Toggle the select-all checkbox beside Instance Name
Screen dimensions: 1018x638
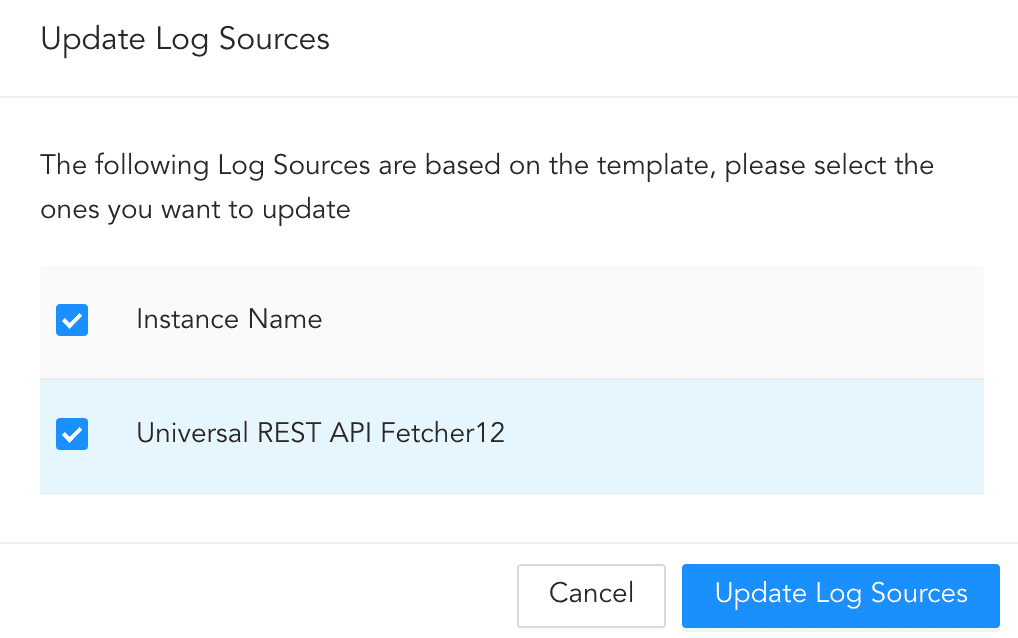72,320
